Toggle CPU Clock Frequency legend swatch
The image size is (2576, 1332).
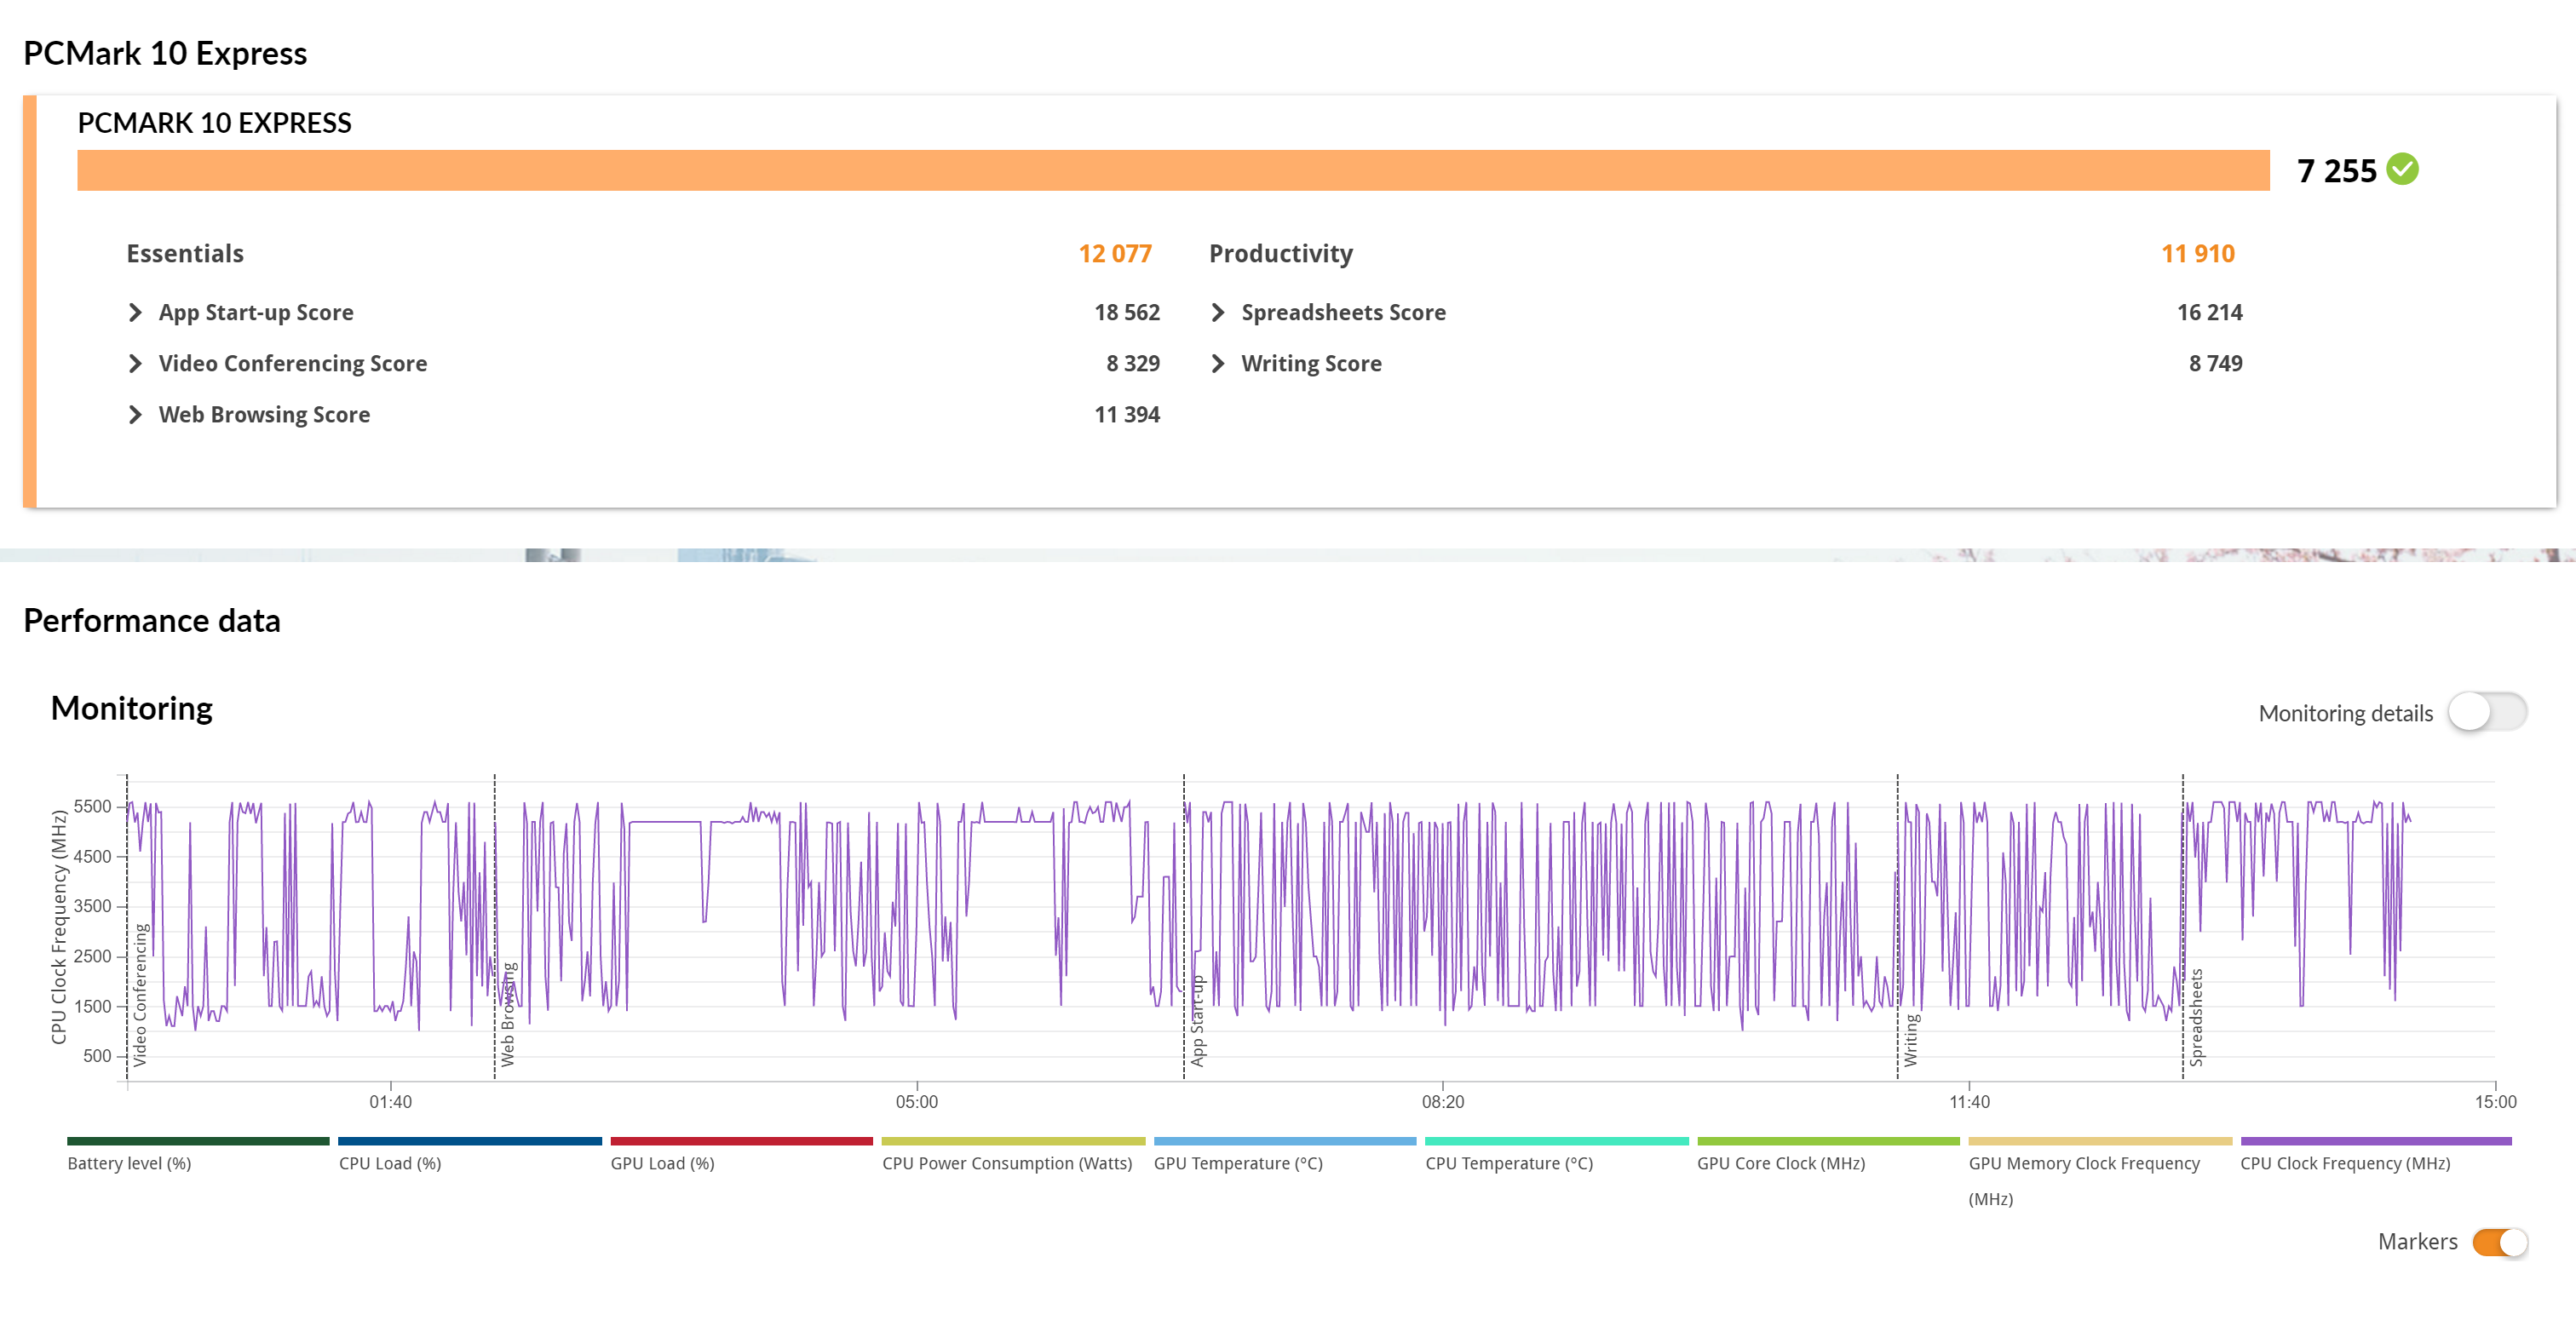[2376, 1141]
